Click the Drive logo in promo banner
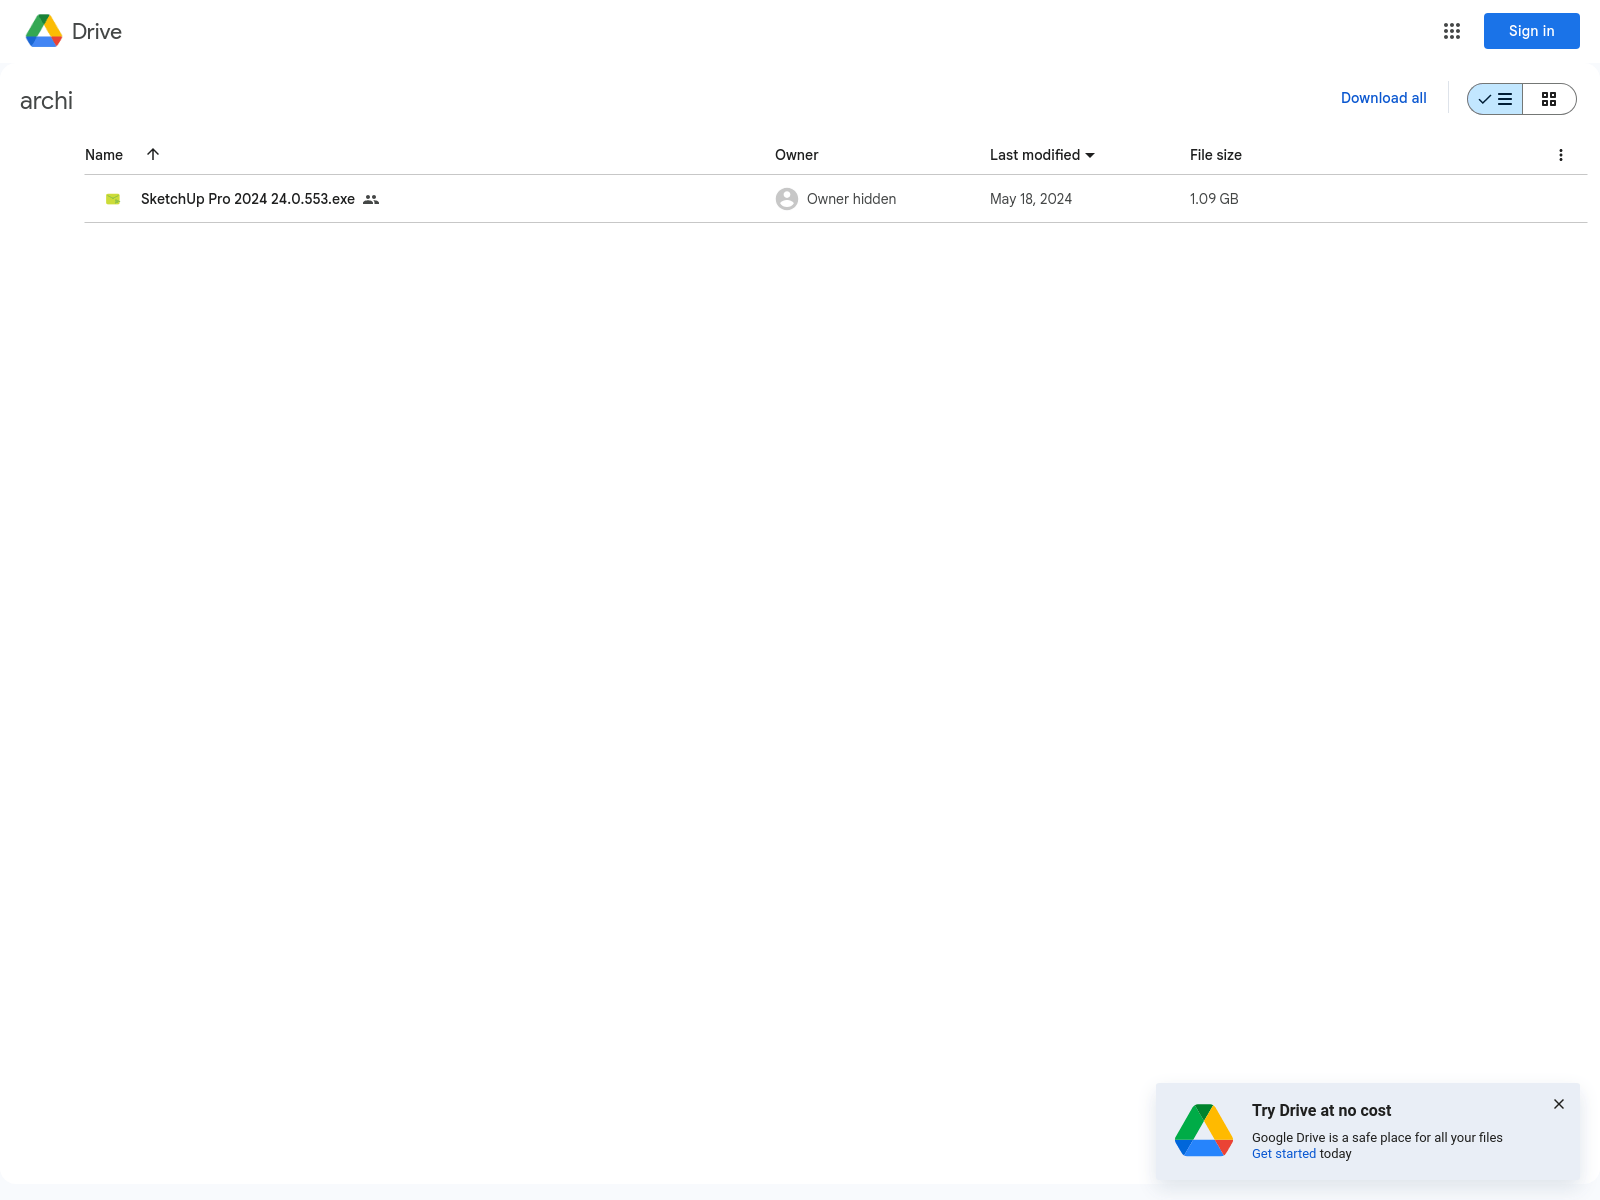 pos(1203,1130)
